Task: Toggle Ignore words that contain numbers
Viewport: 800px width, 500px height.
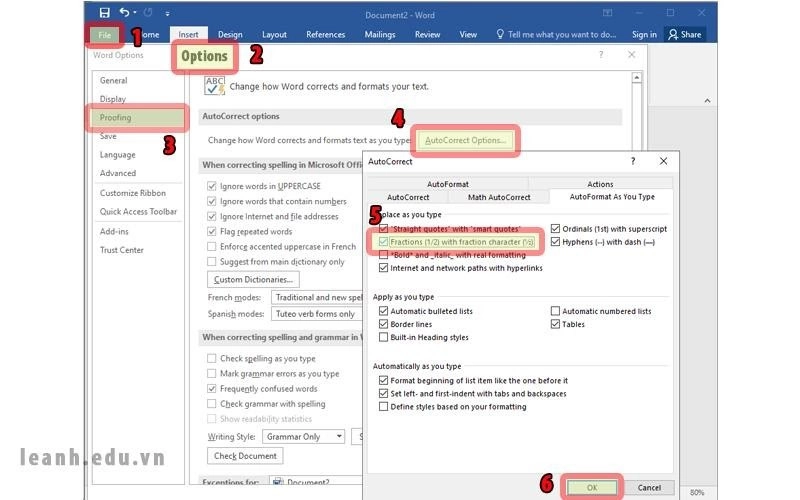Action: pos(212,201)
